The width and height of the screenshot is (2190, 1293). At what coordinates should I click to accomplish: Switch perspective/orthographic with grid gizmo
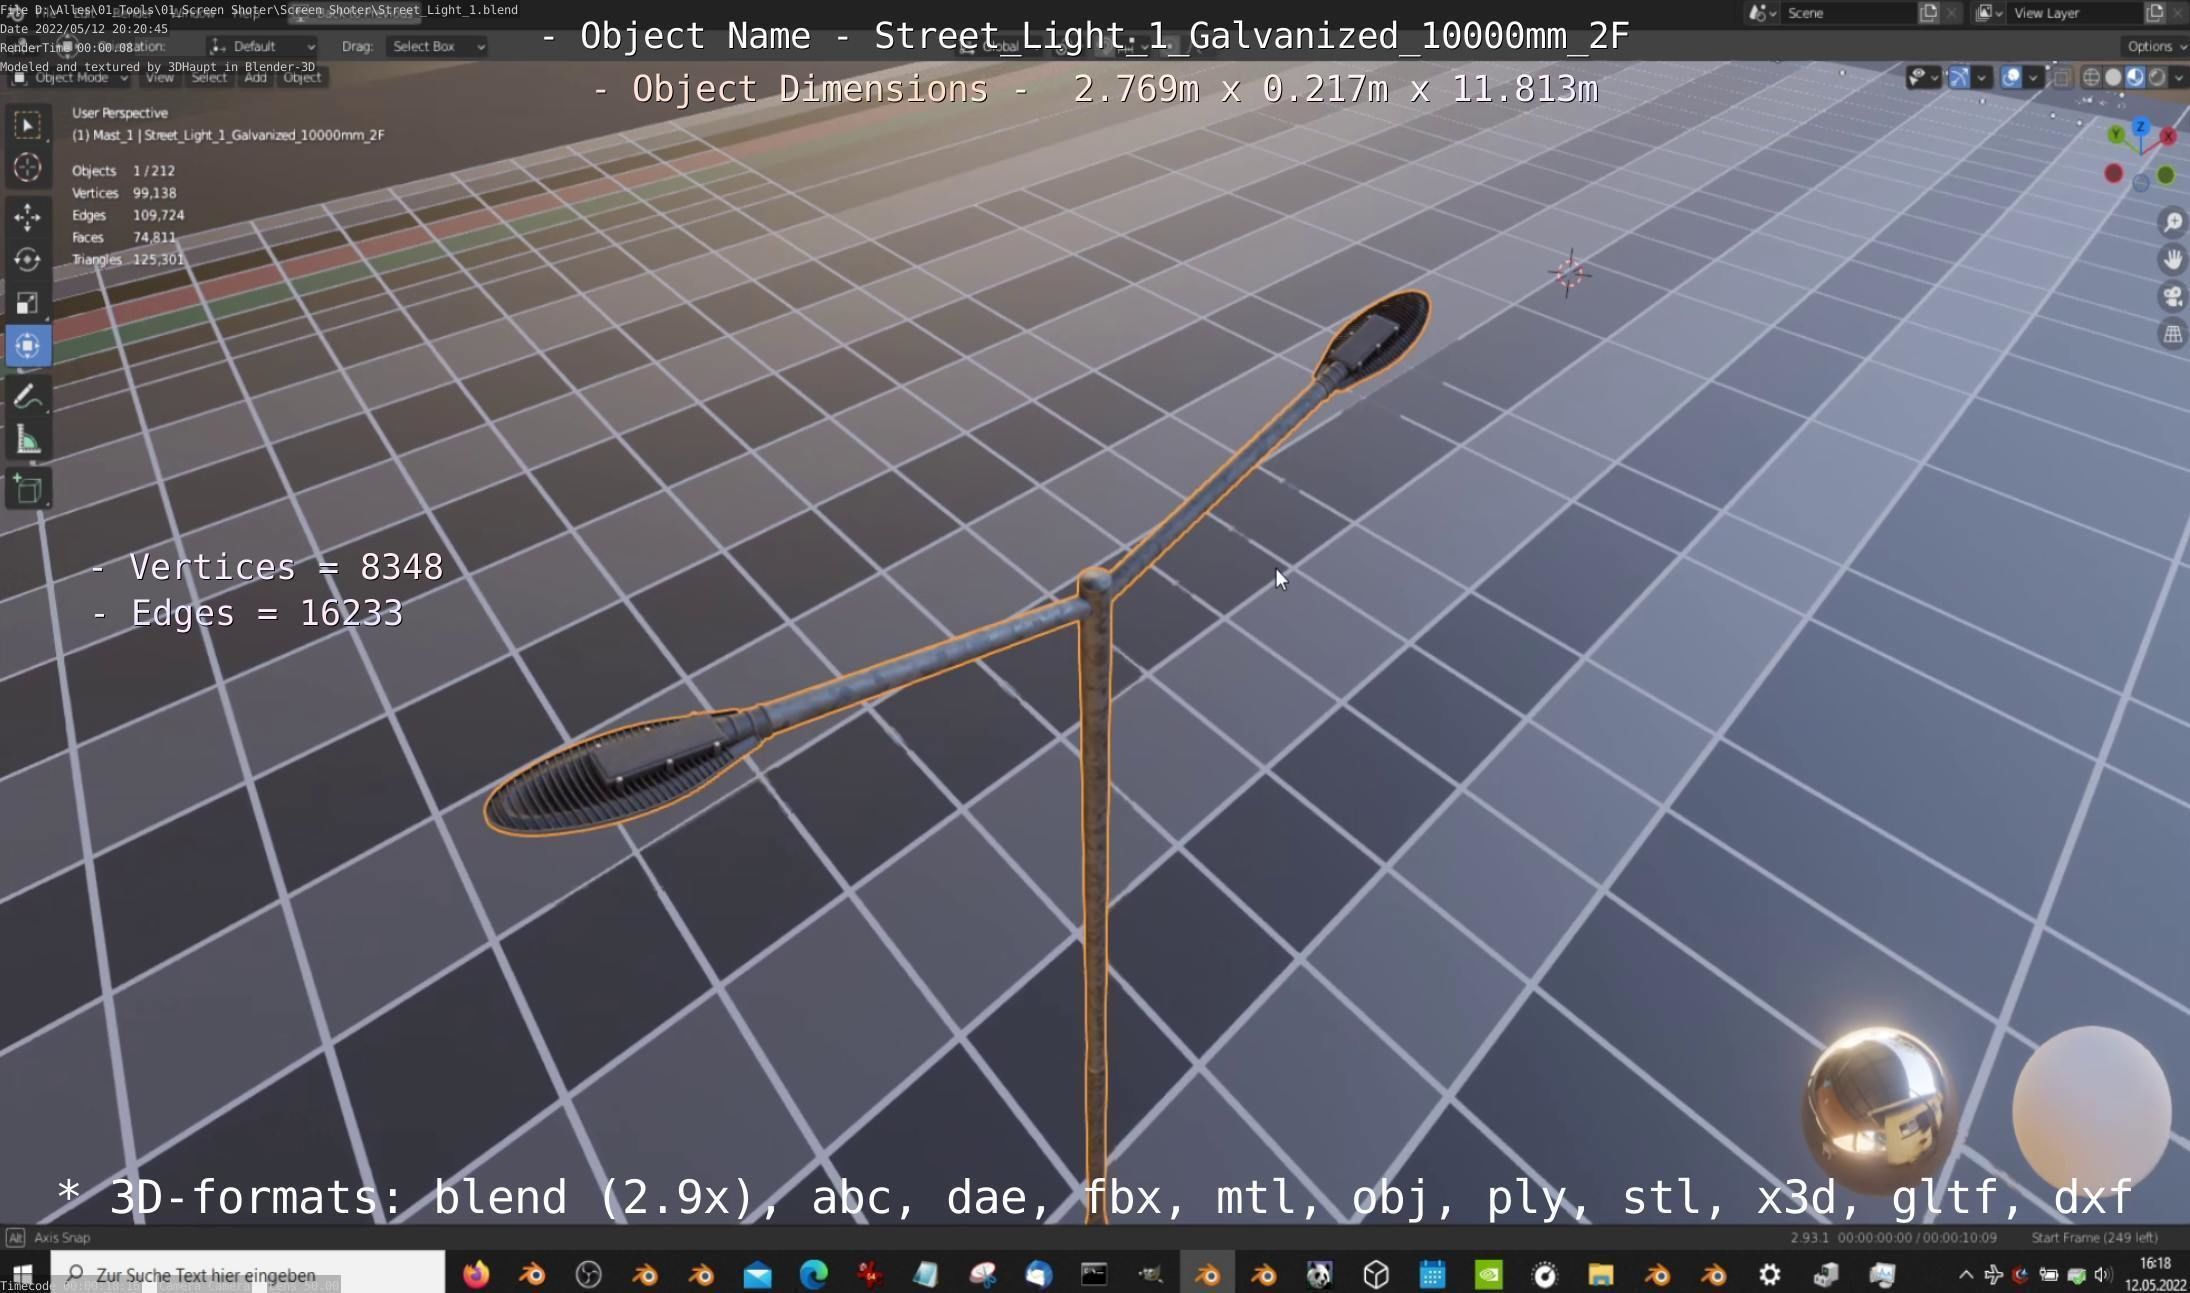click(x=2172, y=333)
